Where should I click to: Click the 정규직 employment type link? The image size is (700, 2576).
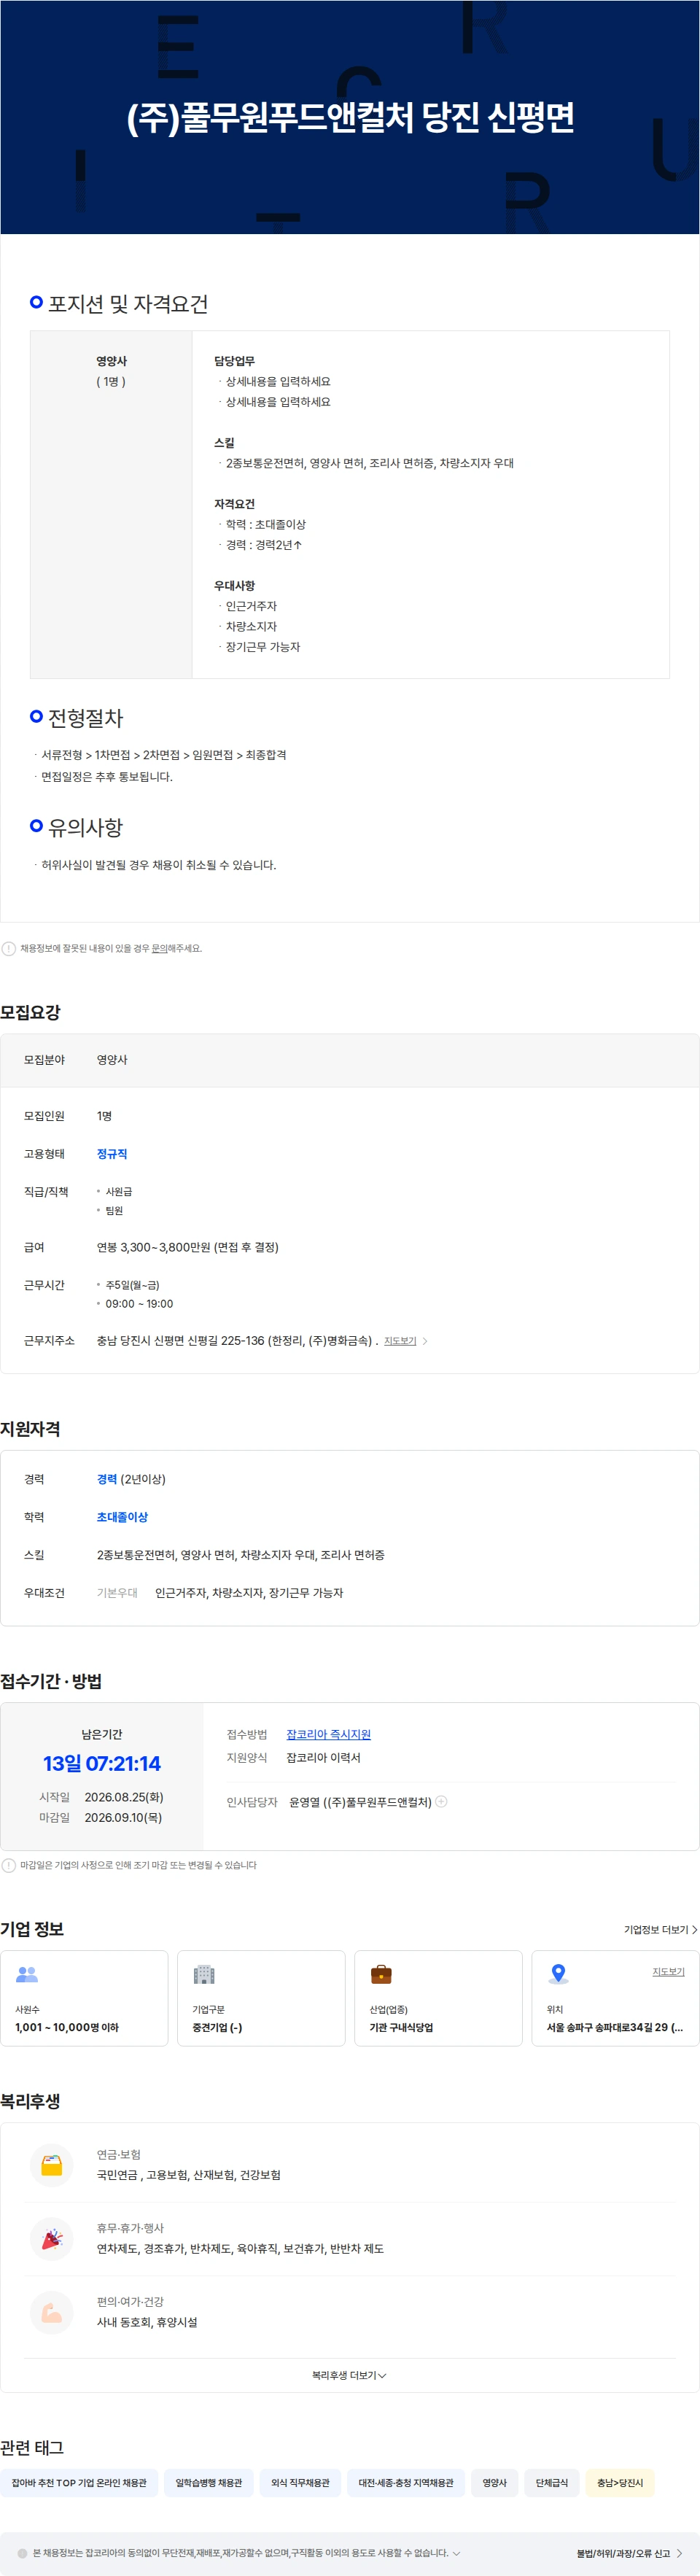112,1153
